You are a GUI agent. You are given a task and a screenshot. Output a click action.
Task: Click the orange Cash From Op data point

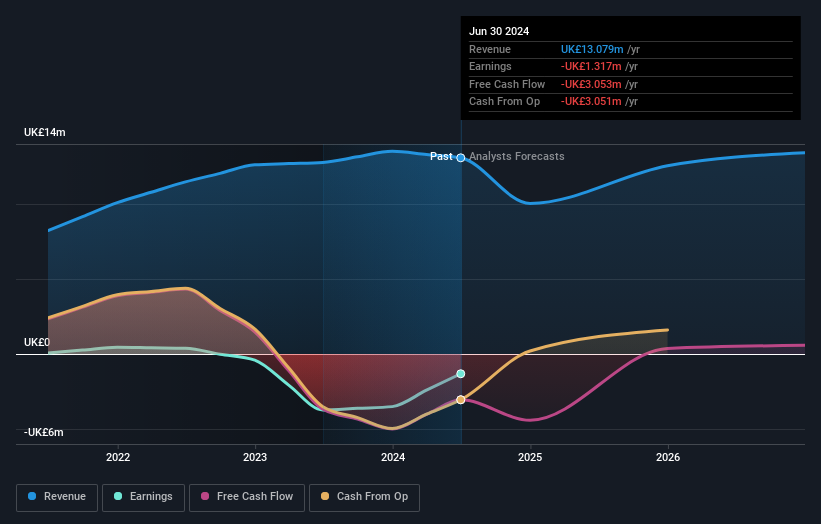pos(461,400)
